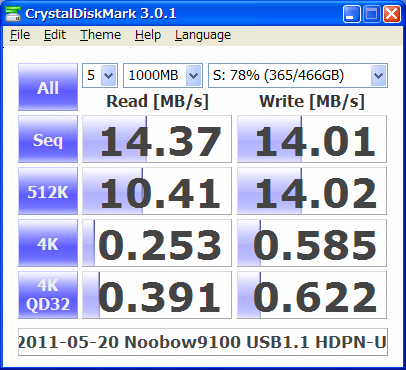406x370 pixels.
Task: Click the CrystalDiskMark title bar app icon
Action: click(x=13, y=14)
